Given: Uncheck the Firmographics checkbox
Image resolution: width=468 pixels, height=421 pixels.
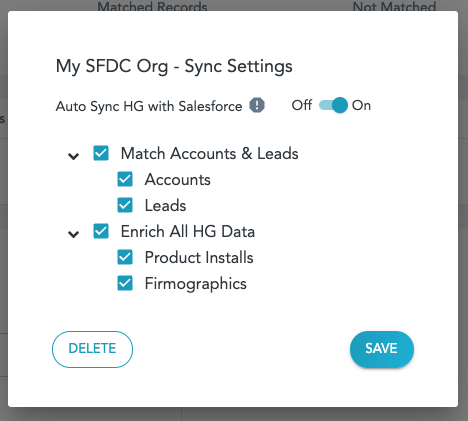Looking at the screenshot, I should [125, 283].
